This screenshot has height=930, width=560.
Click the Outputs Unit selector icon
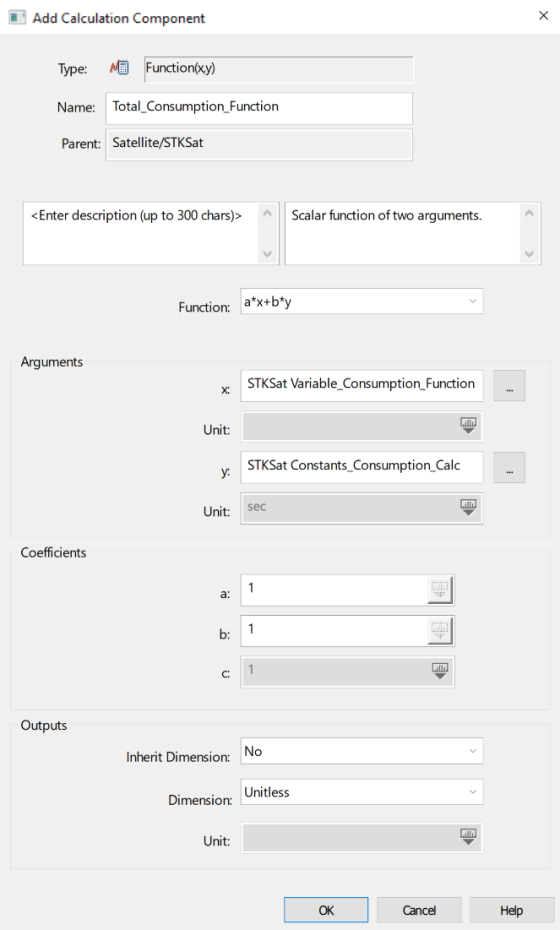point(468,837)
